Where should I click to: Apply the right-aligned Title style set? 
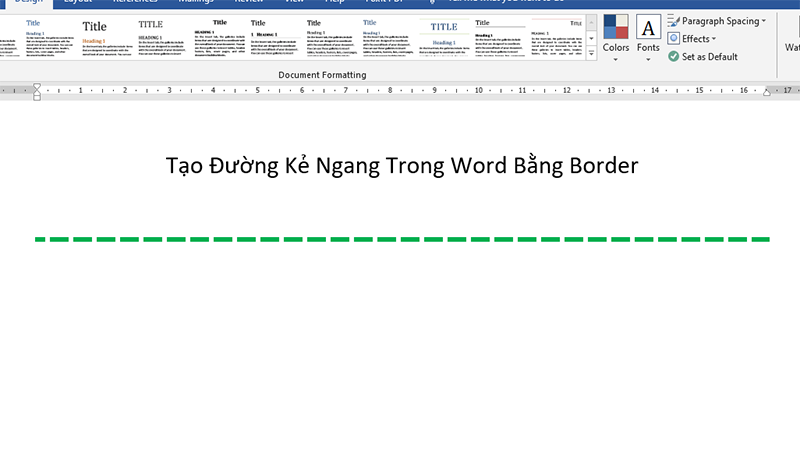coord(554,35)
